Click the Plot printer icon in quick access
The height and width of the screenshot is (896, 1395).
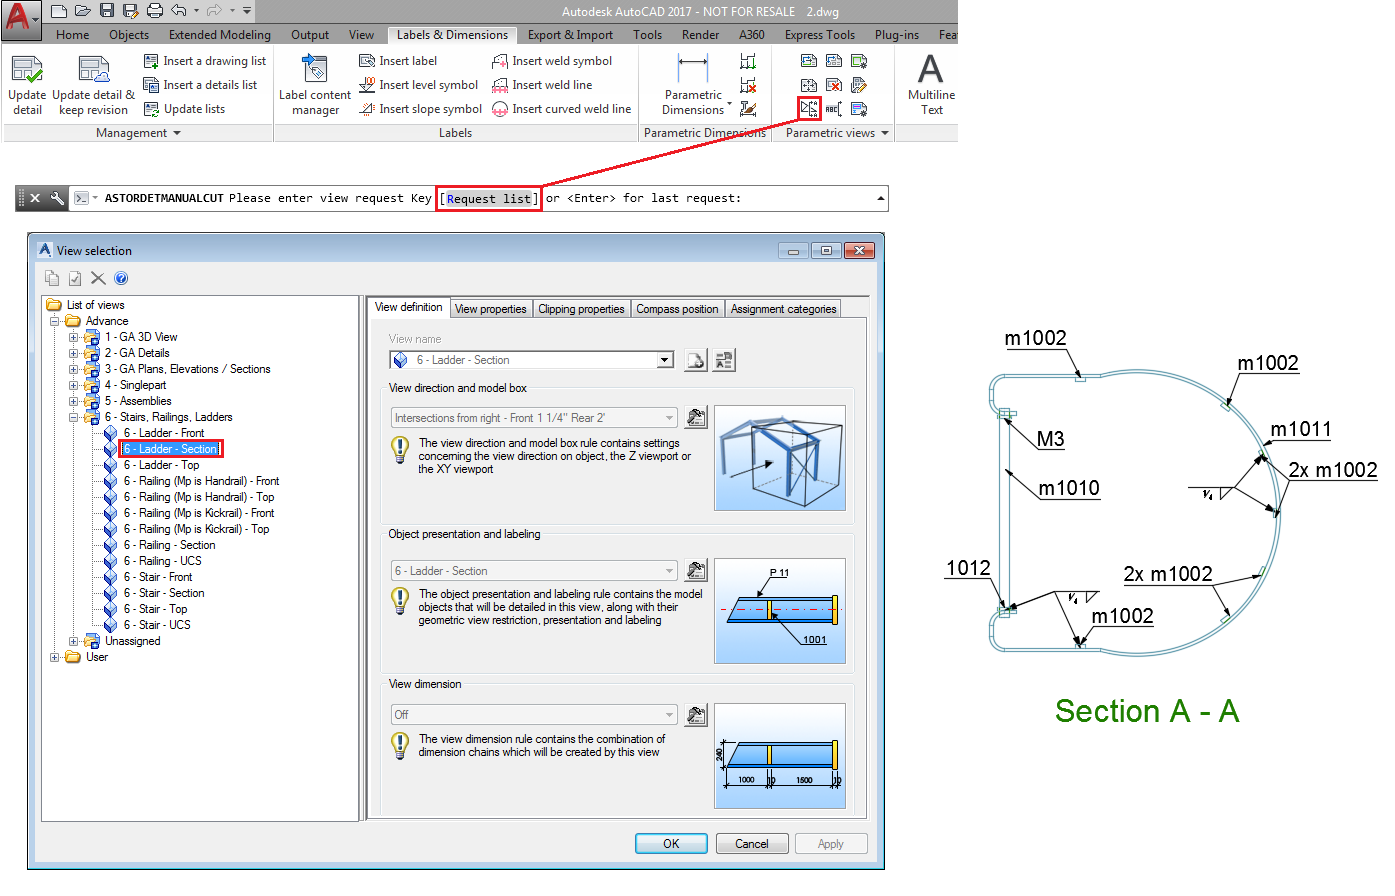155,11
